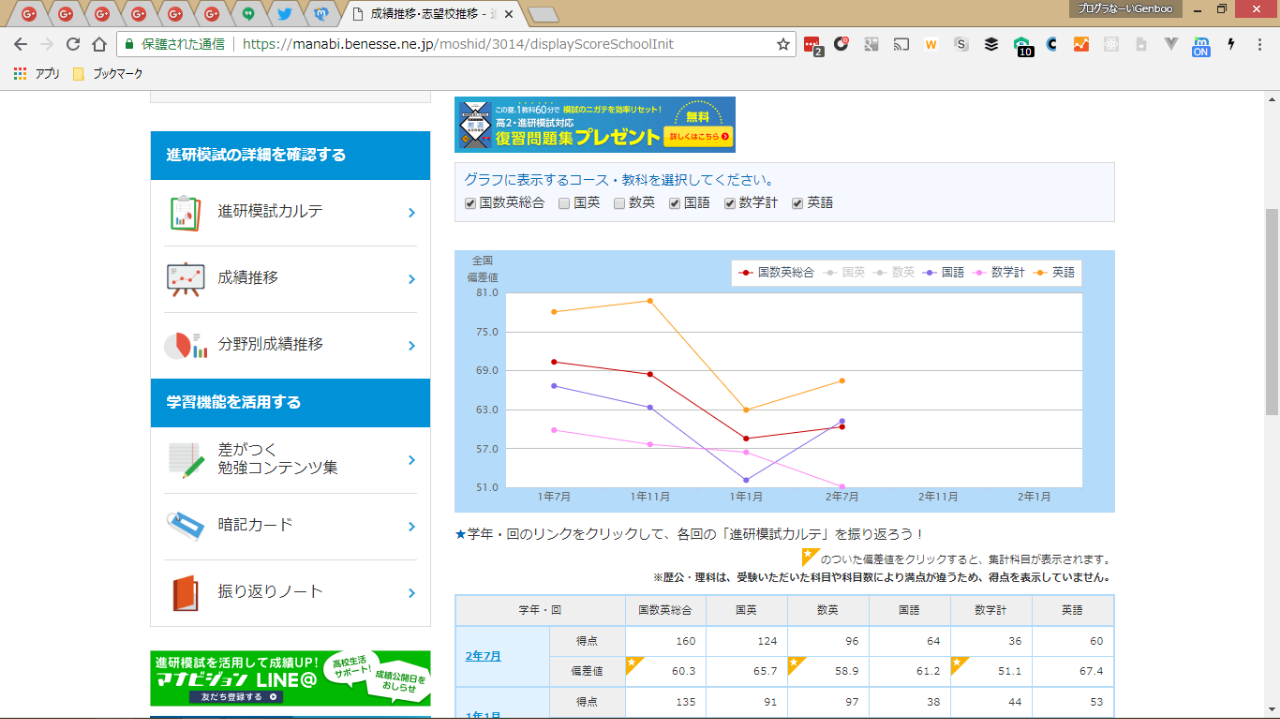Viewport: 1280px width, 719px height.
Task: Click the 分野別成績推移 pie chart icon
Action: pyautogui.click(x=185, y=345)
